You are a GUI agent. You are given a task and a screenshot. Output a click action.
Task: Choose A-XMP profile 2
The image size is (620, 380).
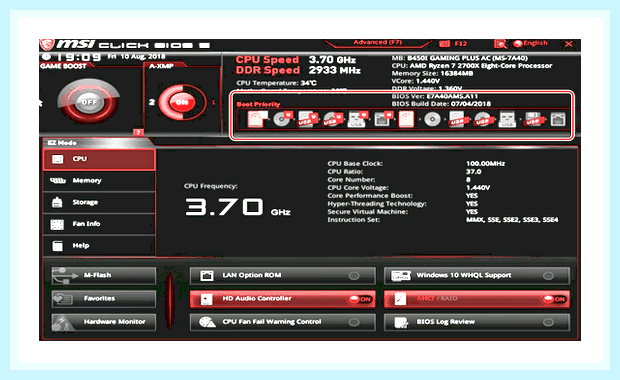pos(151,102)
